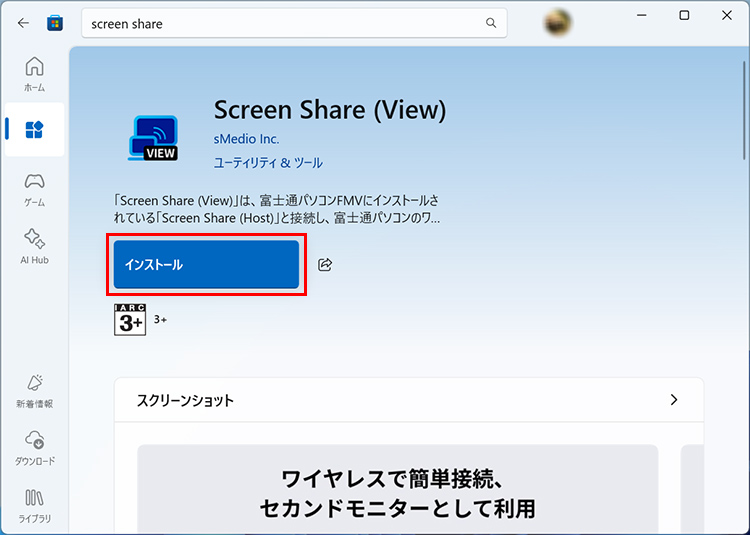Click the app description text
Image resolution: width=750 pixels, height=535 pixels.
276,209
